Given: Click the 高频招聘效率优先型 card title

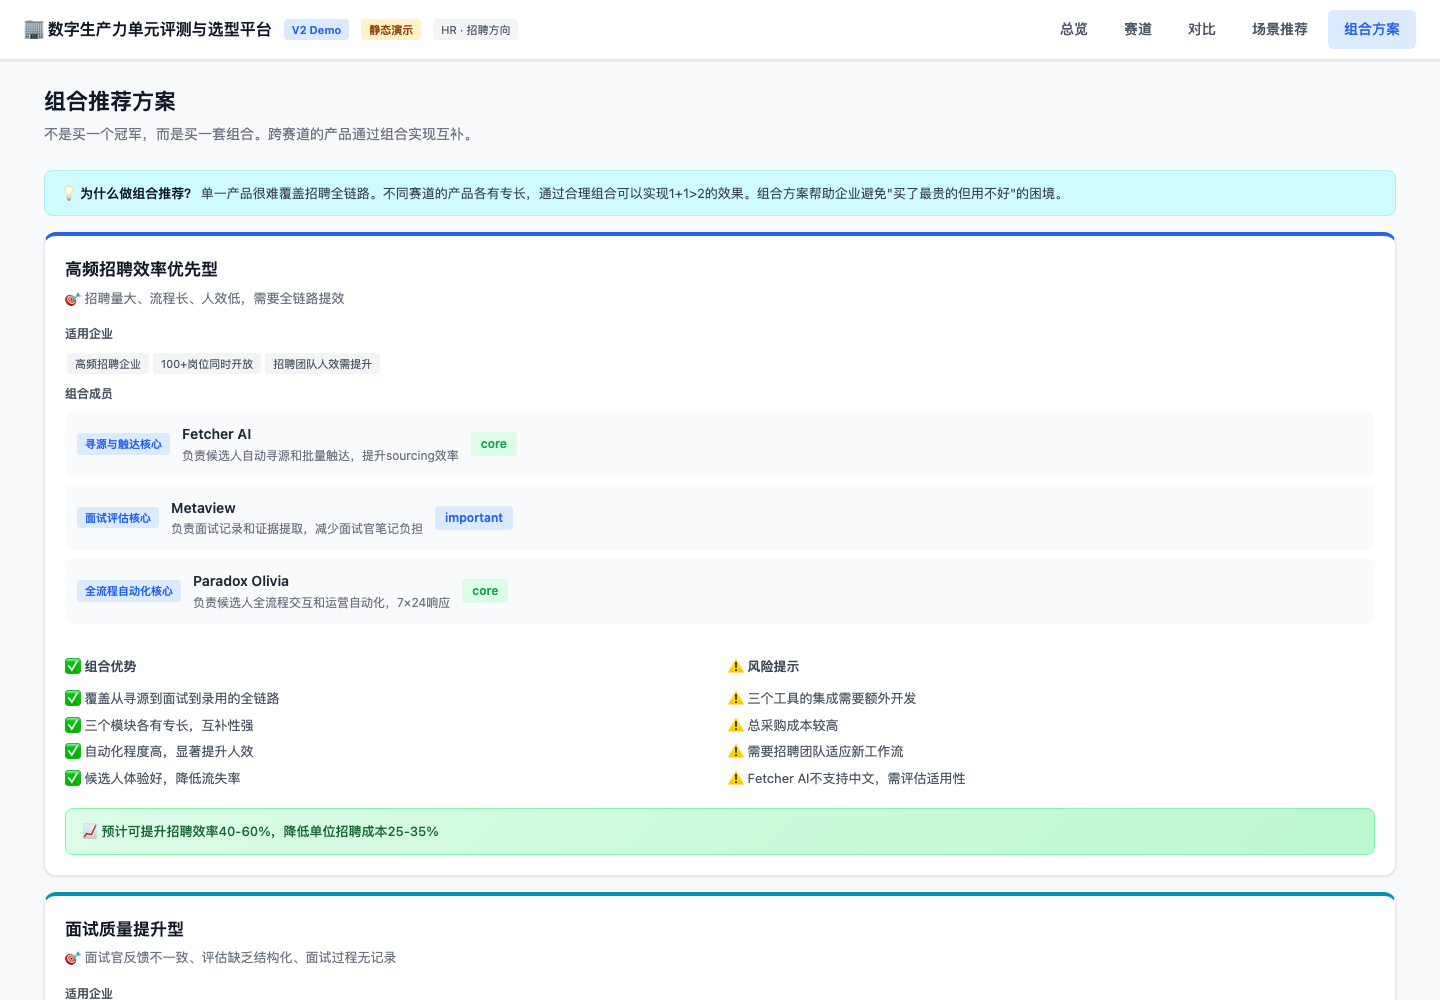Looking at the screenshot, I should tap(141, 269).
